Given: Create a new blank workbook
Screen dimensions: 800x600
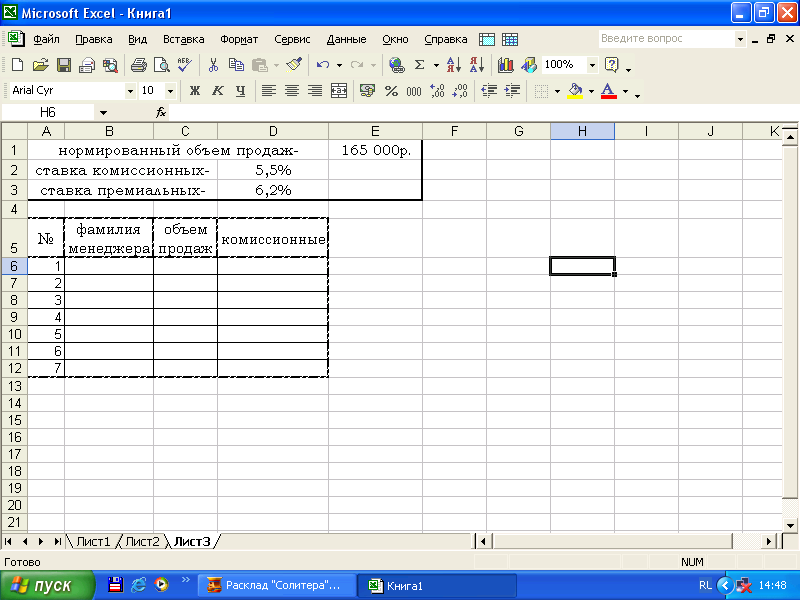Looking at the screenshot, I should click(x=17, y=65).
